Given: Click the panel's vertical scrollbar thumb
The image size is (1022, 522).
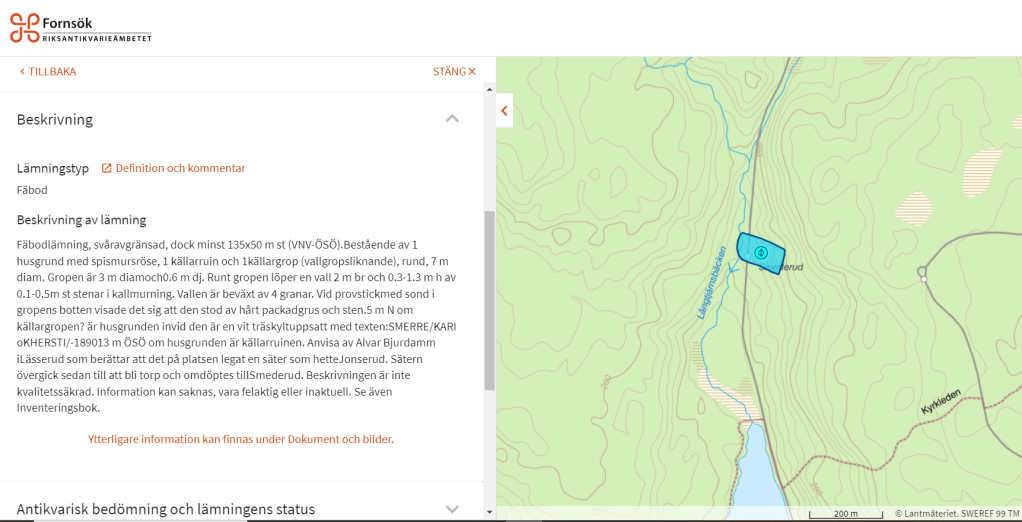Looking at the screenshot, I should click(489, 300).
